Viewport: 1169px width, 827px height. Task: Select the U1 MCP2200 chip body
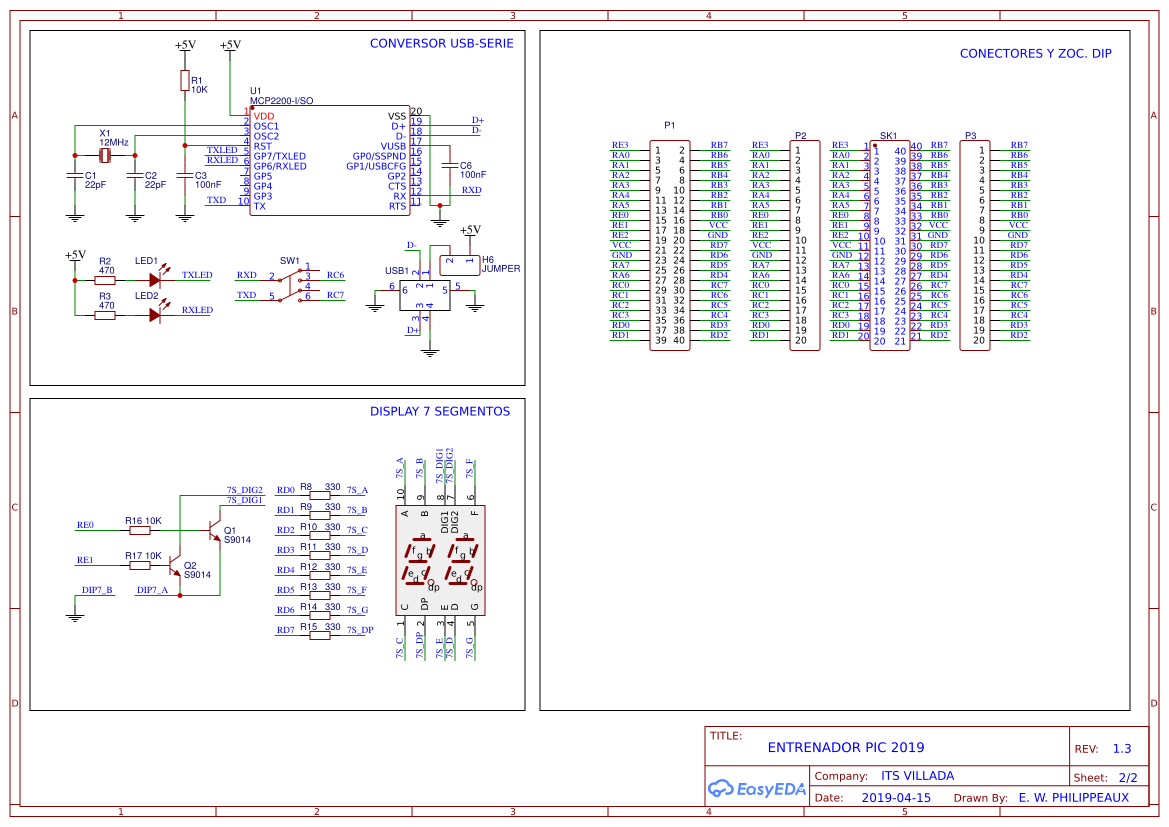pos(329,160)
